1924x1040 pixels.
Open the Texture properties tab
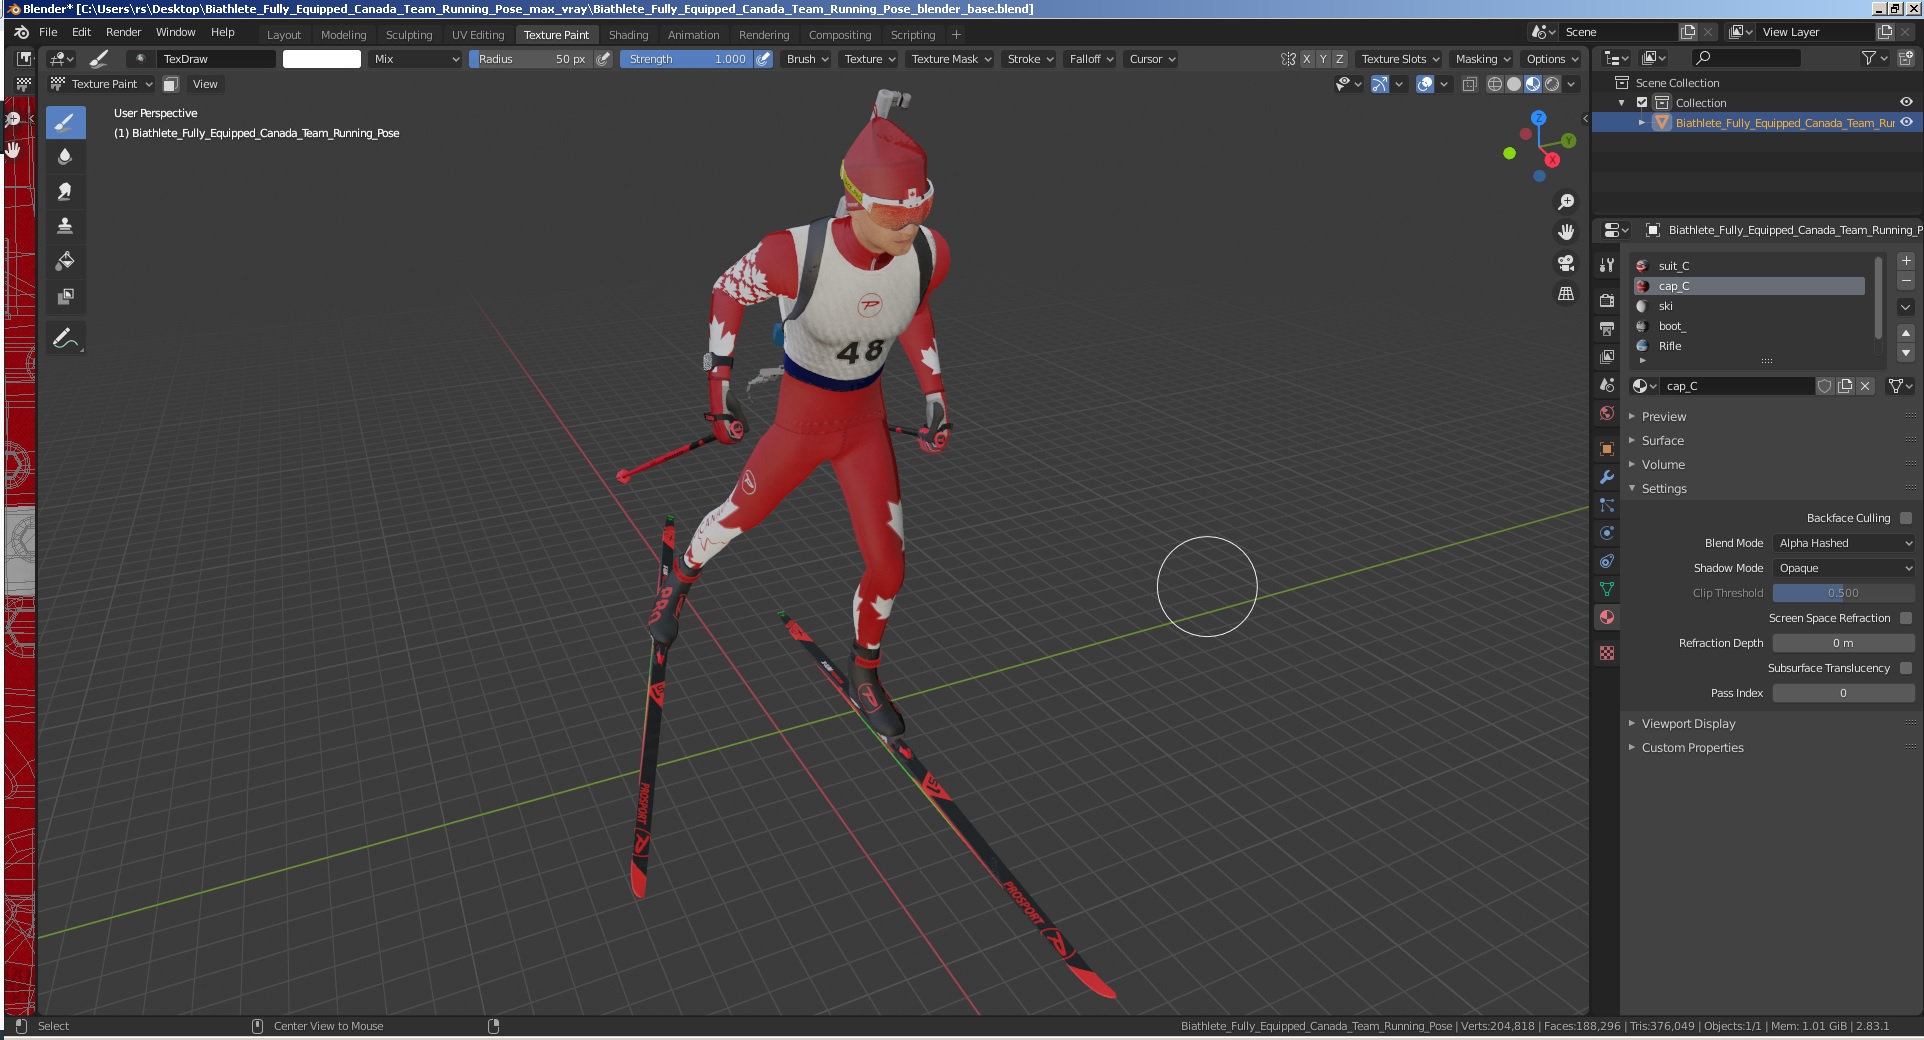pyautogui.click(x=1607, y=653)
